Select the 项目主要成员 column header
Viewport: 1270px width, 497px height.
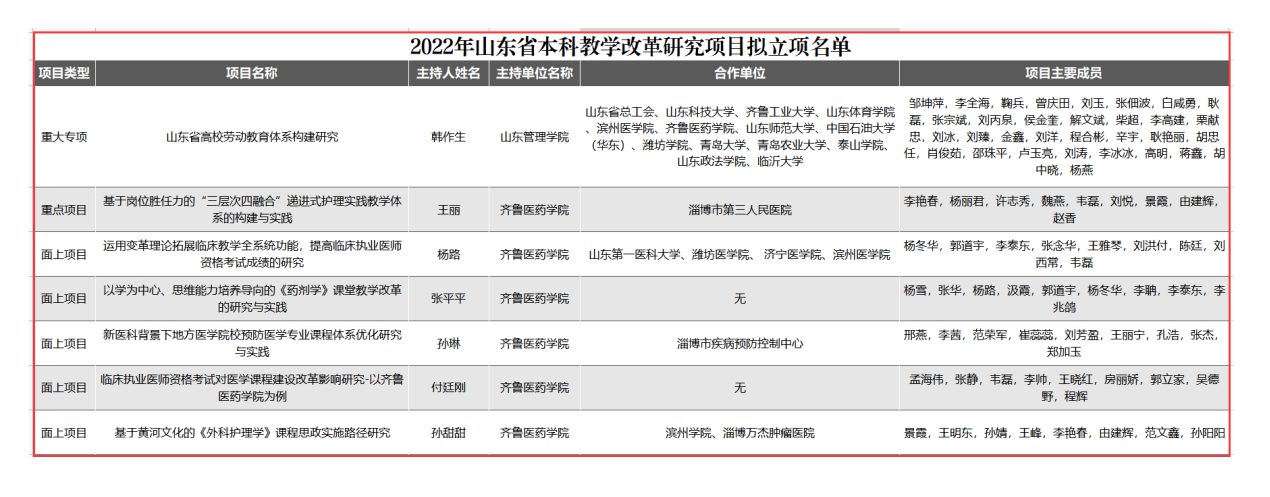(1063, 73)
